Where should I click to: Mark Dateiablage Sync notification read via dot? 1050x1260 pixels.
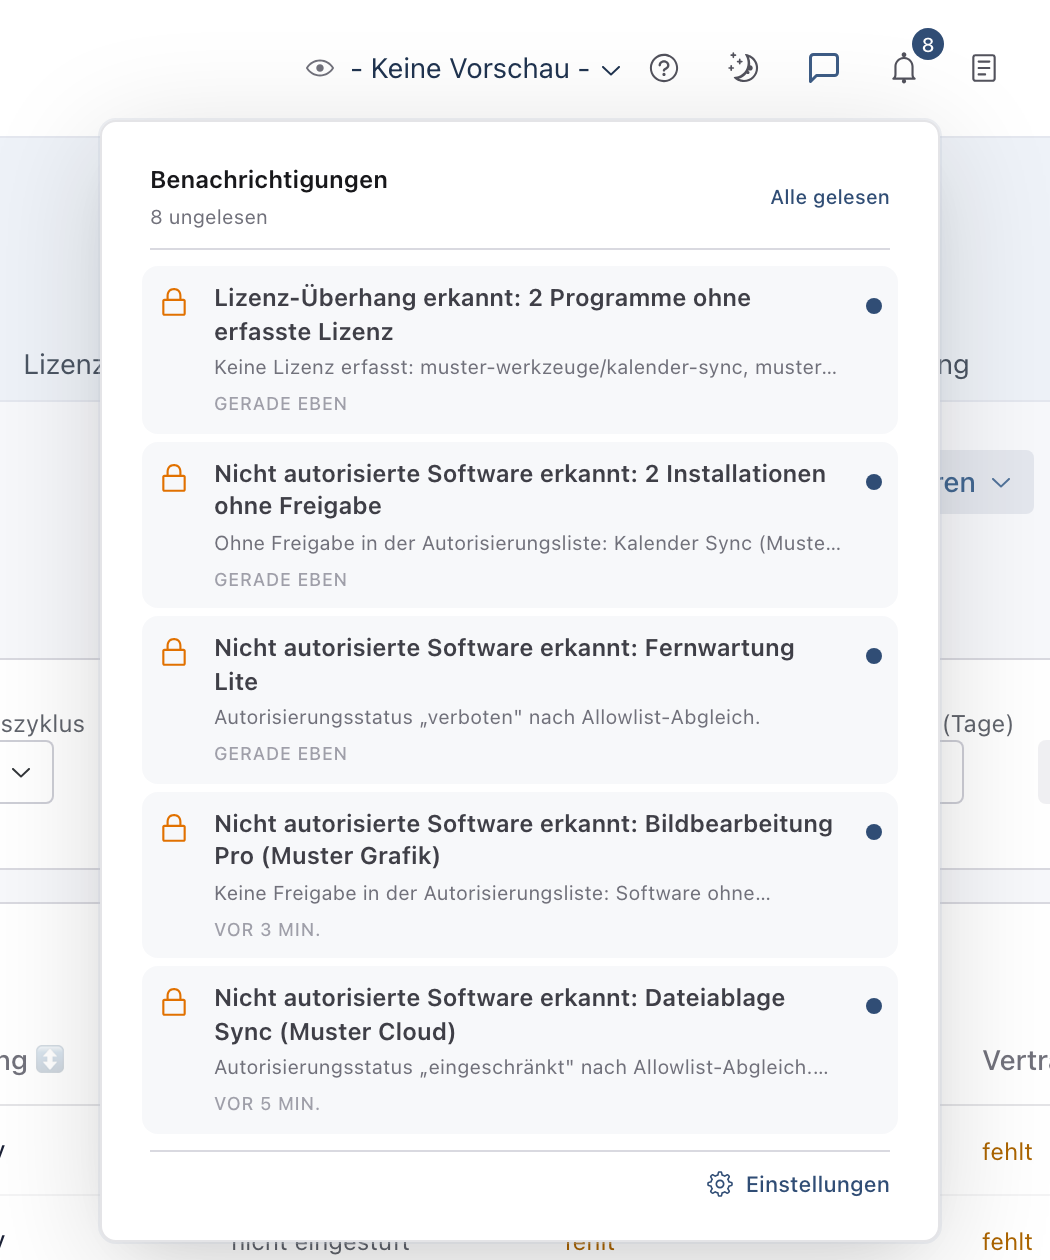tap(874, 1006)
